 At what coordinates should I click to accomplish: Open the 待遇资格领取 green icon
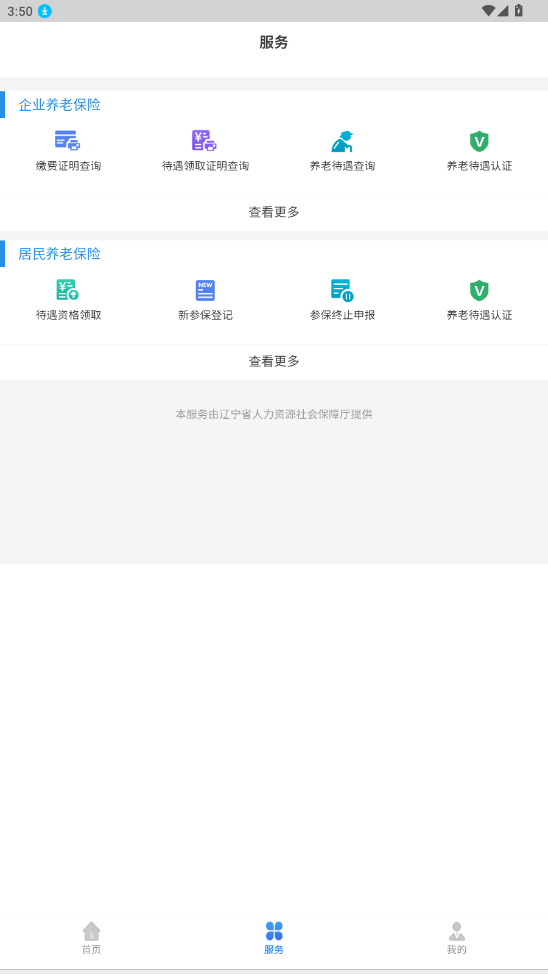[68, 290]
